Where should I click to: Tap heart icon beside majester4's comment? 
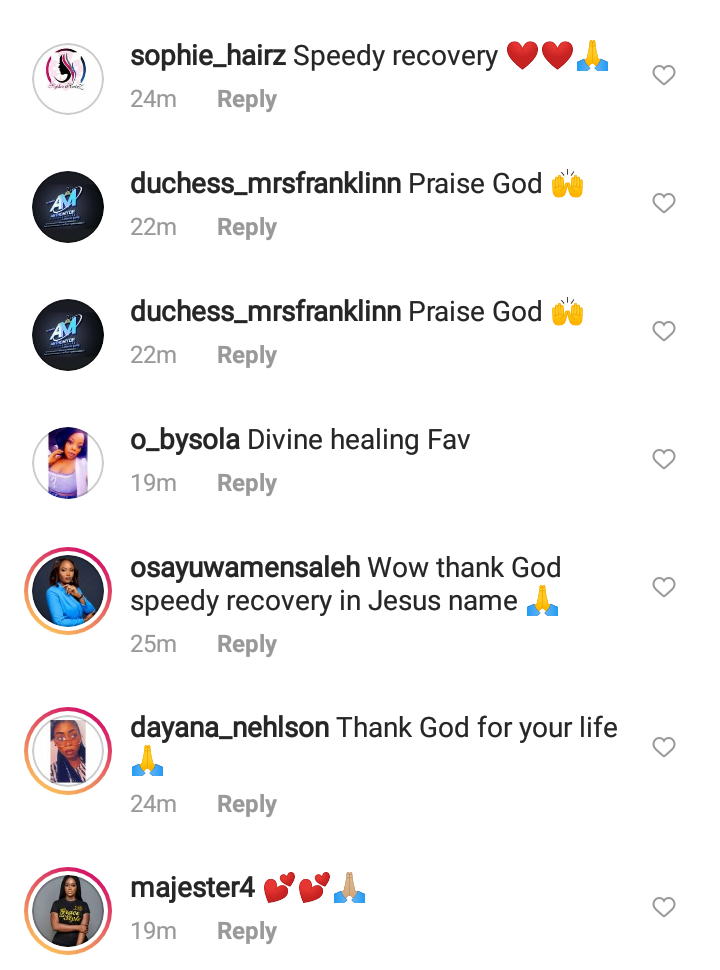pyautogui.click(x=664, y=907)
